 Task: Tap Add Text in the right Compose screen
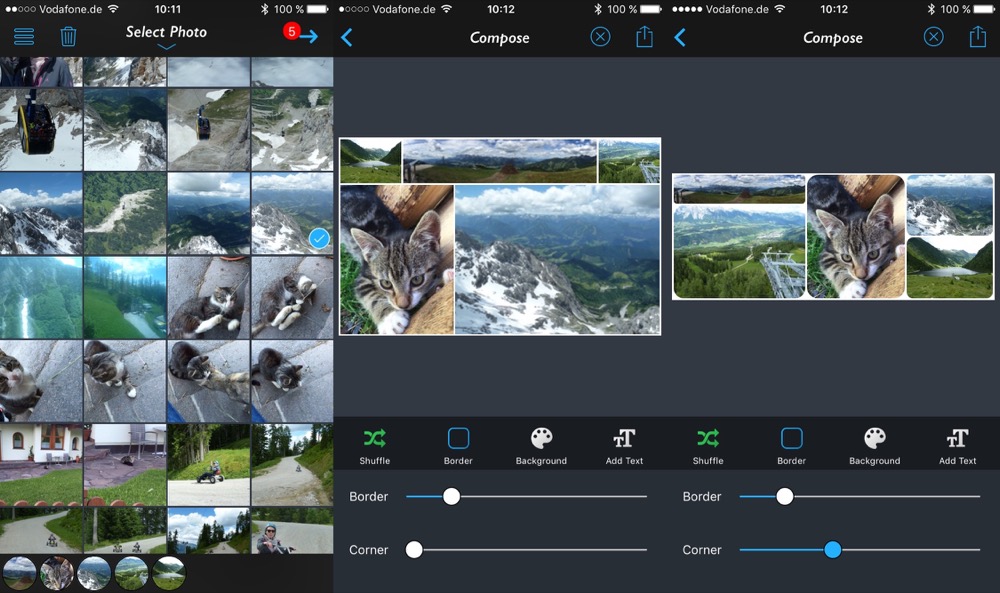(957, 446)
